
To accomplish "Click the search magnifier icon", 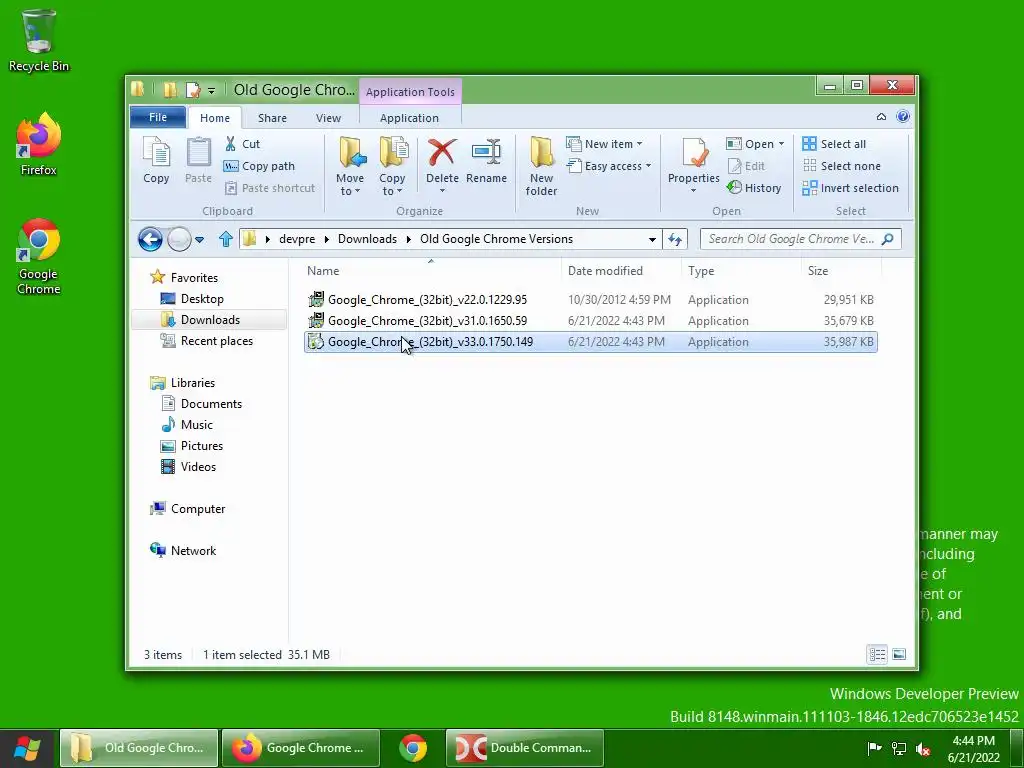I will 887,239.
